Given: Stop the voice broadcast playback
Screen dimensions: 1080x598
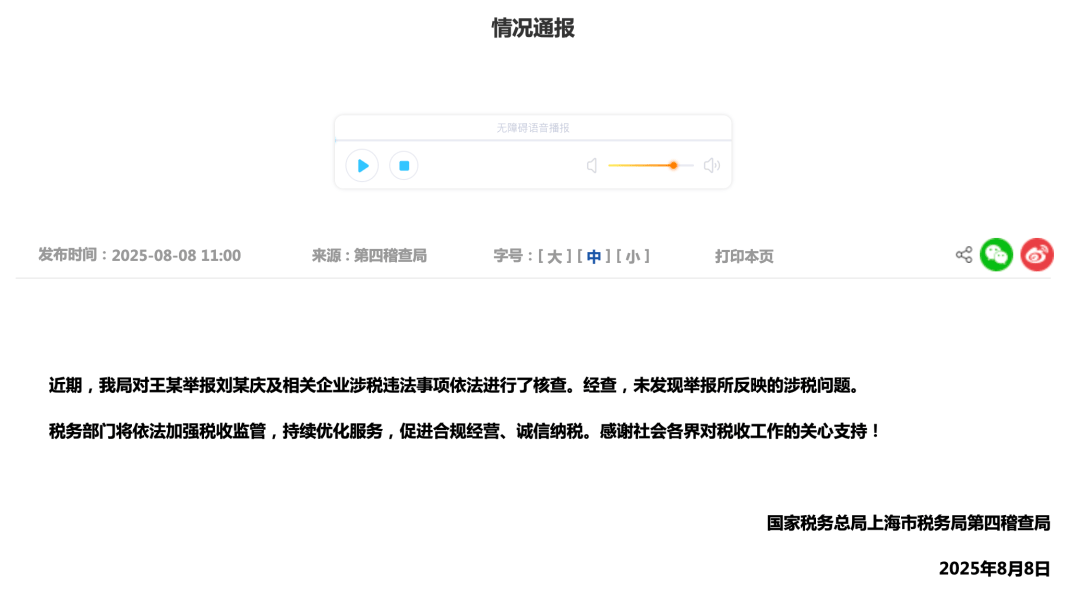Looking at the screenshot, I should point(404,165).
